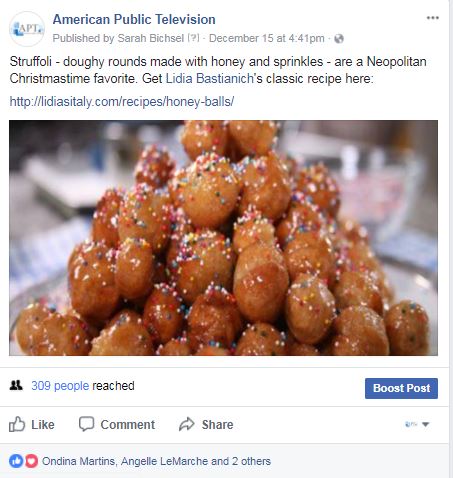Click the red heart reaction icon
The width and height of the screenshot is (453, 478).
(x=31, y=461)
